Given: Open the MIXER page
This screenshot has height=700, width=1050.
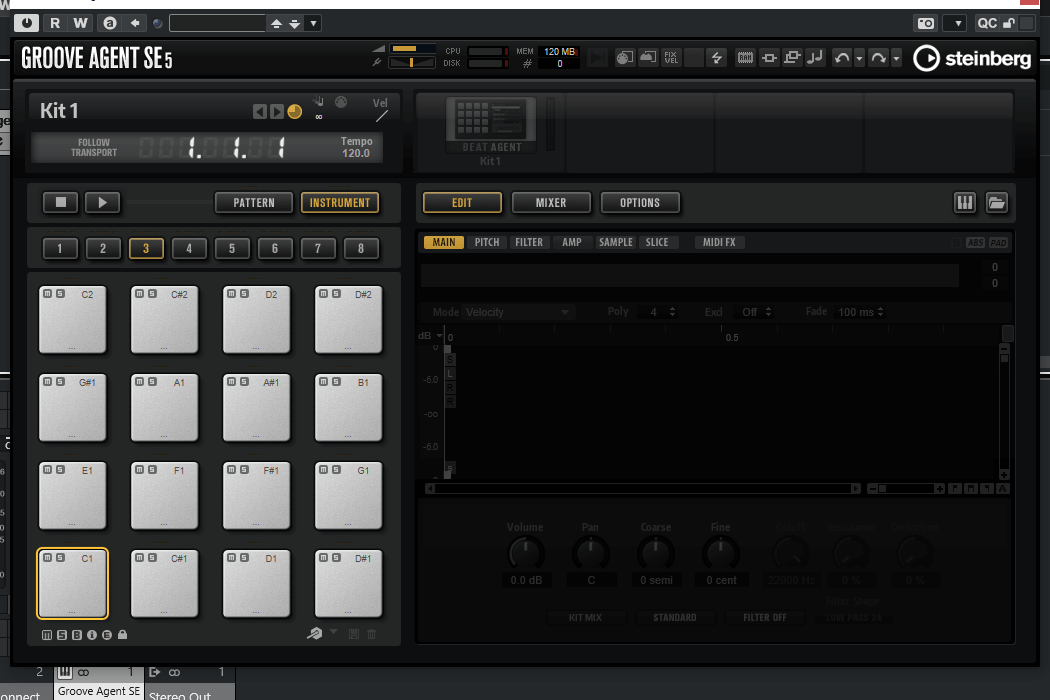Looking at the screenshot, I should [x=551, y=202].
